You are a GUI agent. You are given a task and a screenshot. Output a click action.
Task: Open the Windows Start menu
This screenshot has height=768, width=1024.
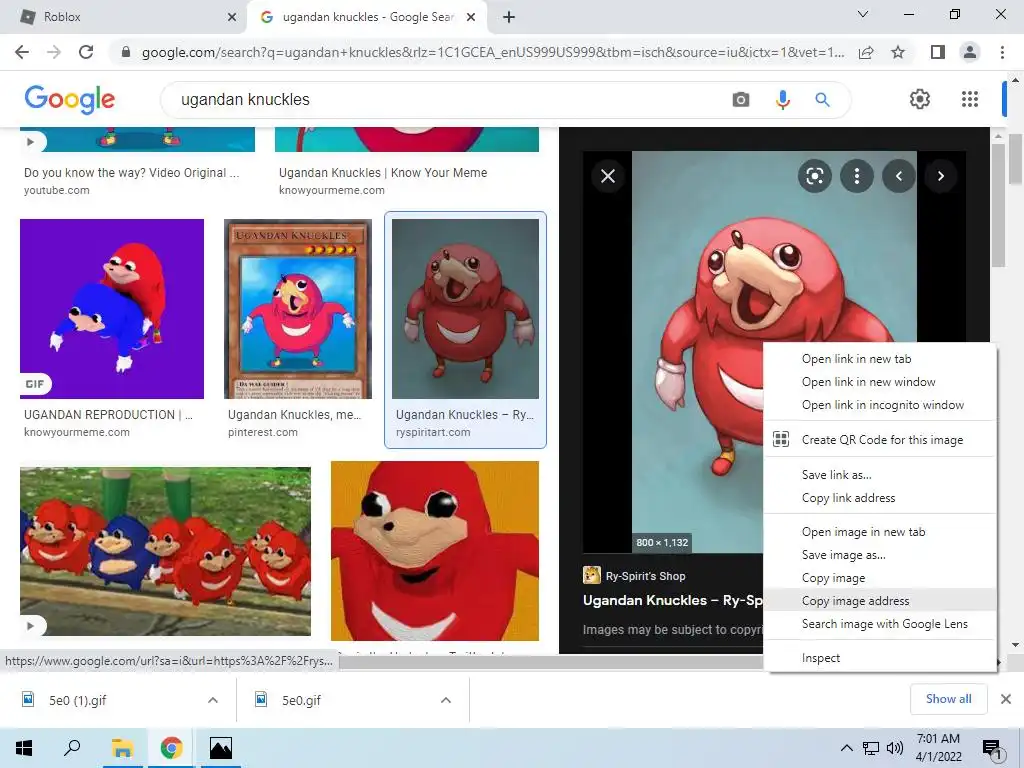click(24, 748)
